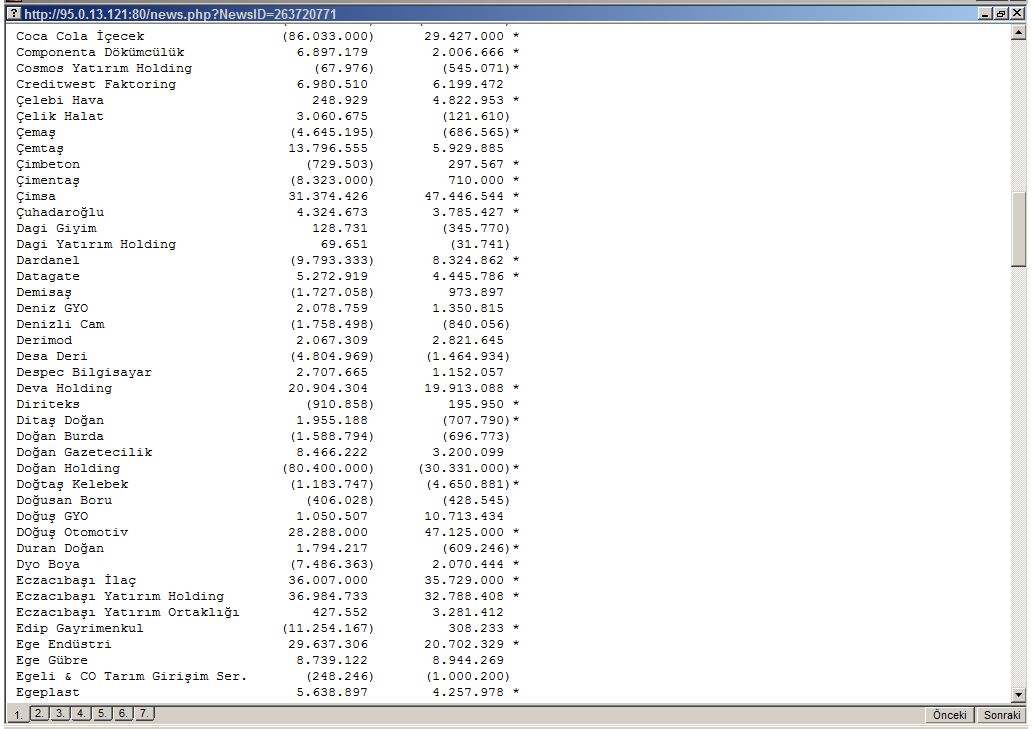Click the URL text in the title bar
The height and width of the screenshot is (729, 1032).
tap(180, 14)
